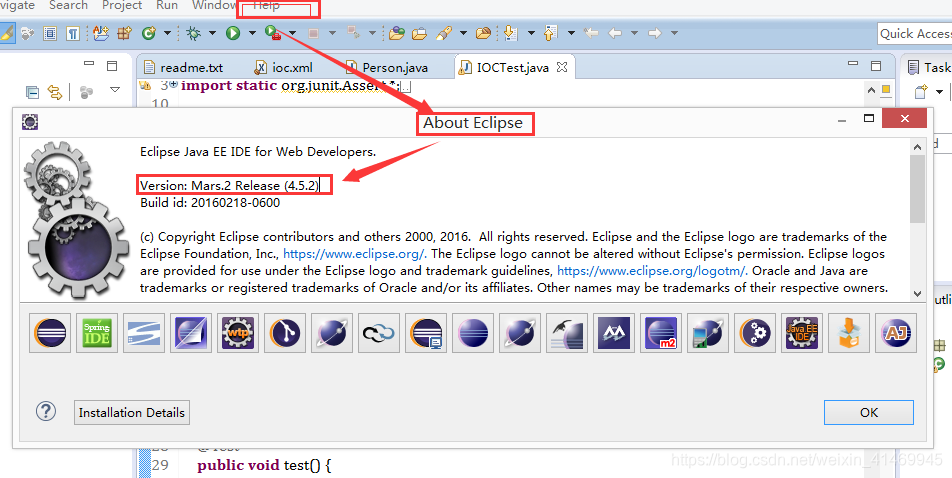This screenshot has width=952, height=478.
Task: Open the orange box download feature icon
Action: (849, 333)
